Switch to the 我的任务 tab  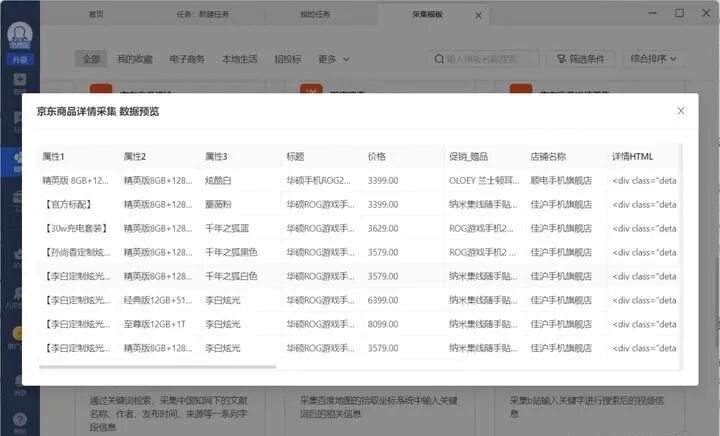pos(315,14)
